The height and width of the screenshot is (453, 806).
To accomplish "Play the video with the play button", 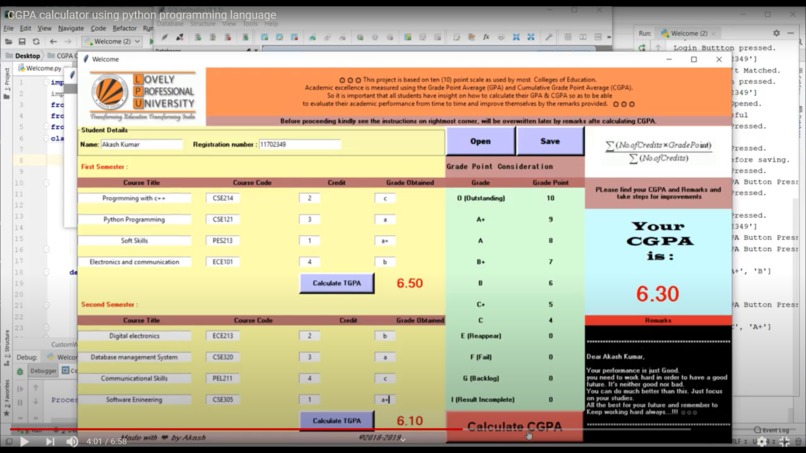I will tap(24, 441).
